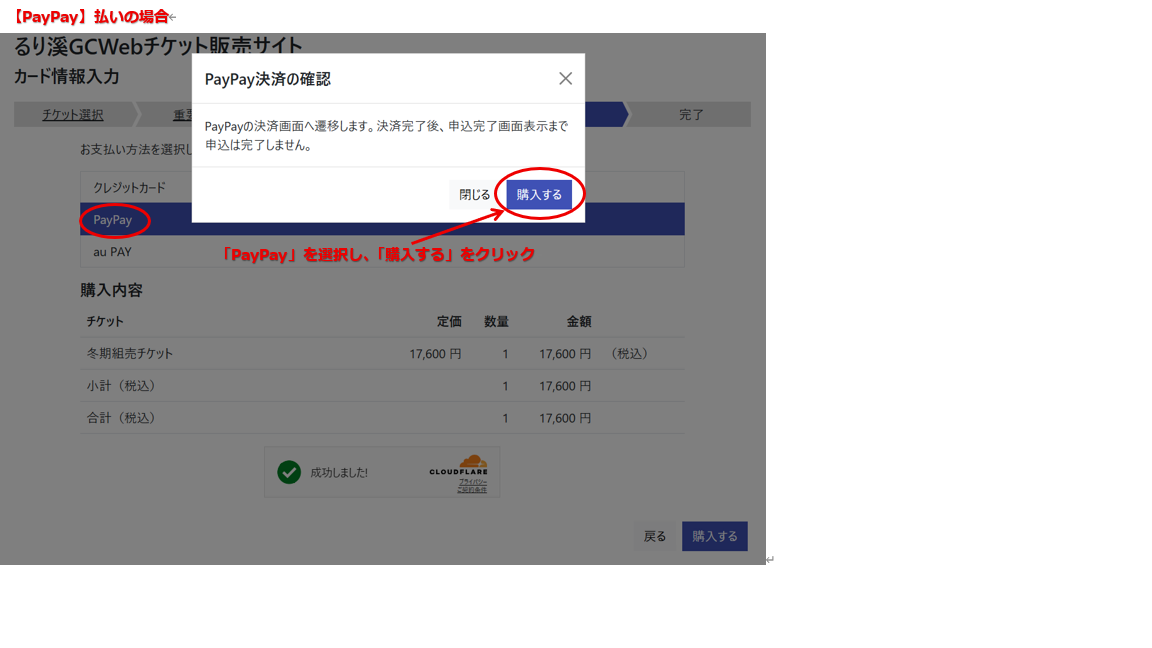This screenshot has width=1152, height=648.
Task: Open the partially hidden 重要 step link
Action: click(x=183, y=115)
